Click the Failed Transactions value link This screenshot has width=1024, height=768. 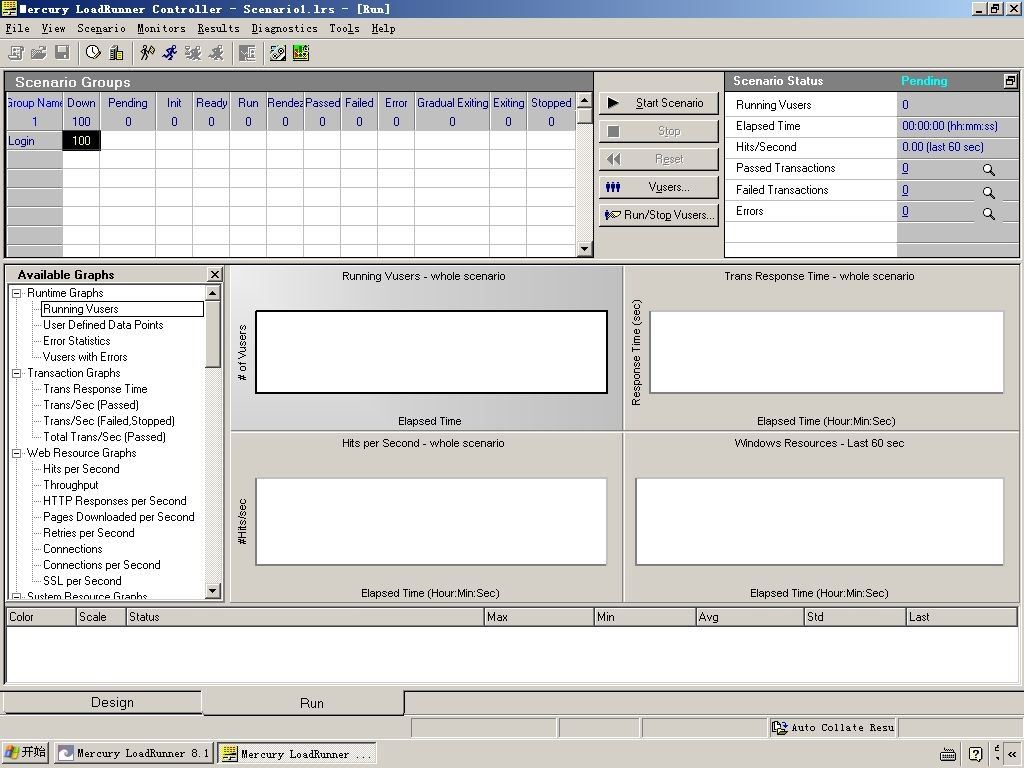pyautogui.click(x=905, y=190)
